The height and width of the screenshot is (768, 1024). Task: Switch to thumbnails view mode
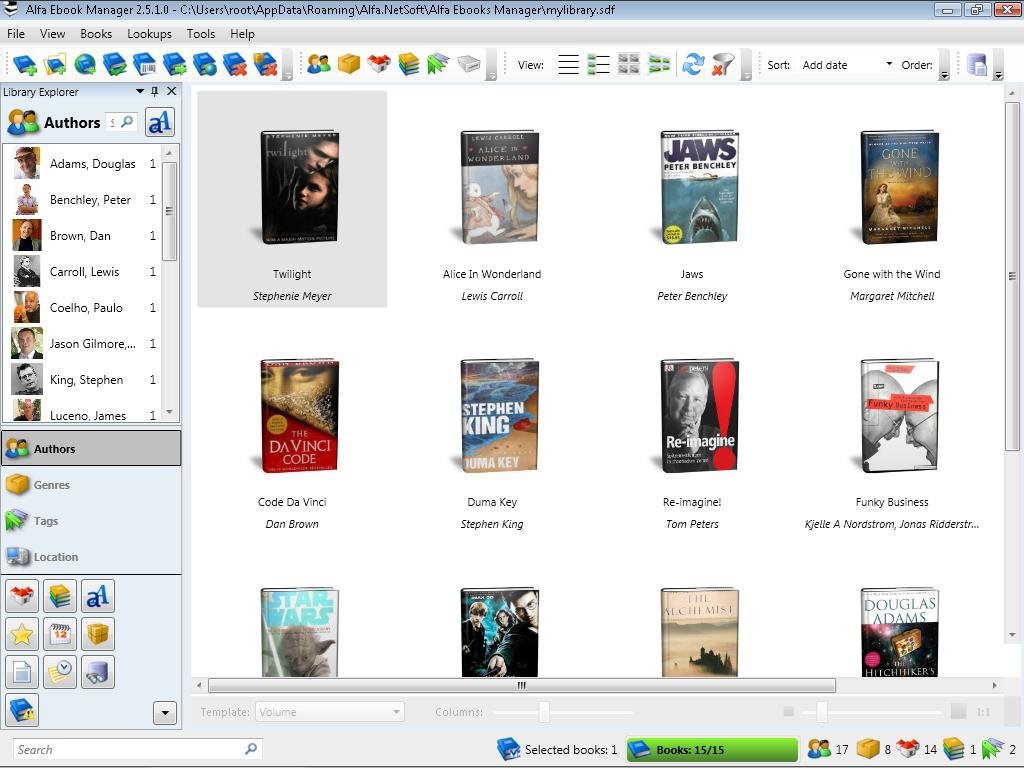tap(628, 64)
